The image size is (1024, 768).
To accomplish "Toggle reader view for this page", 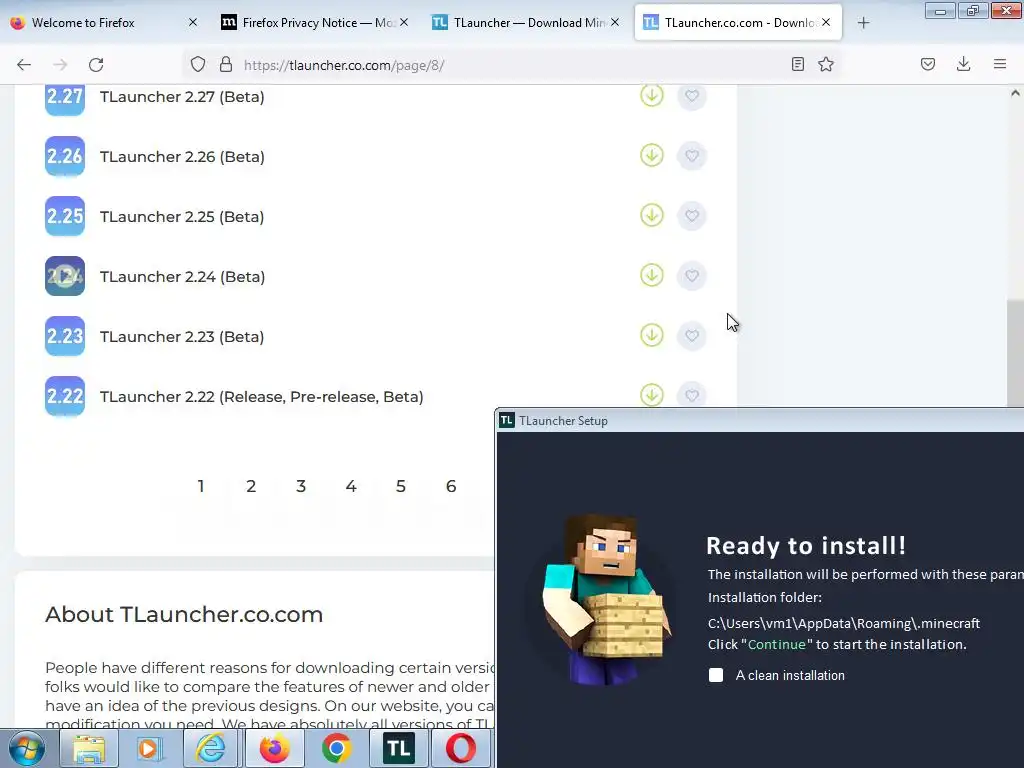I will (797, 64).
